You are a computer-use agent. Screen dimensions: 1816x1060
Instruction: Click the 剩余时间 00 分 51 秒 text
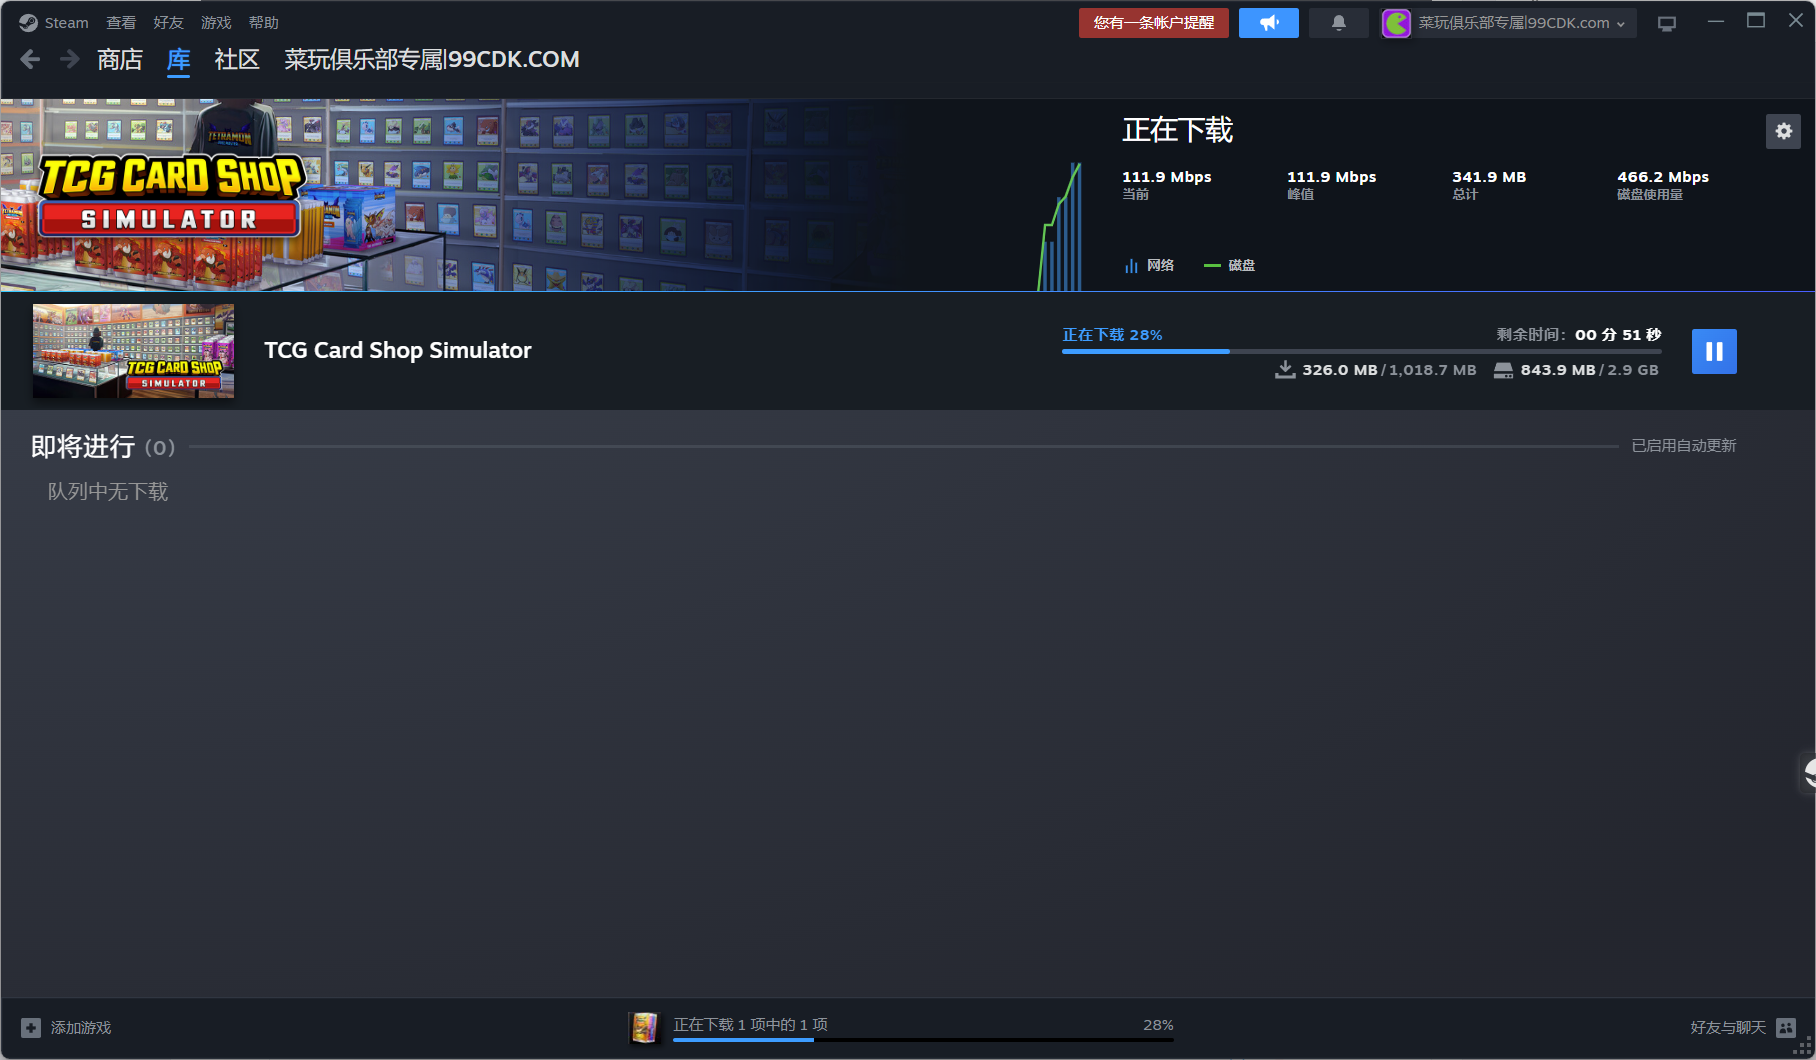1578,335
